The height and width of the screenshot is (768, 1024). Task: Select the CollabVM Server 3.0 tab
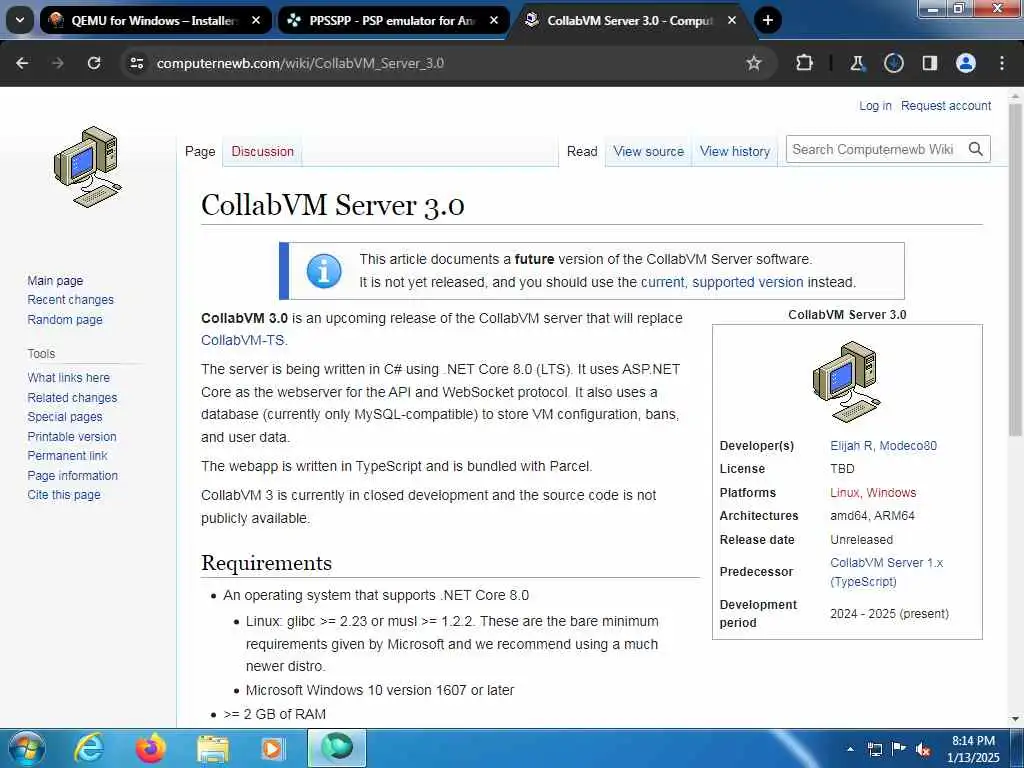[632, 20]
